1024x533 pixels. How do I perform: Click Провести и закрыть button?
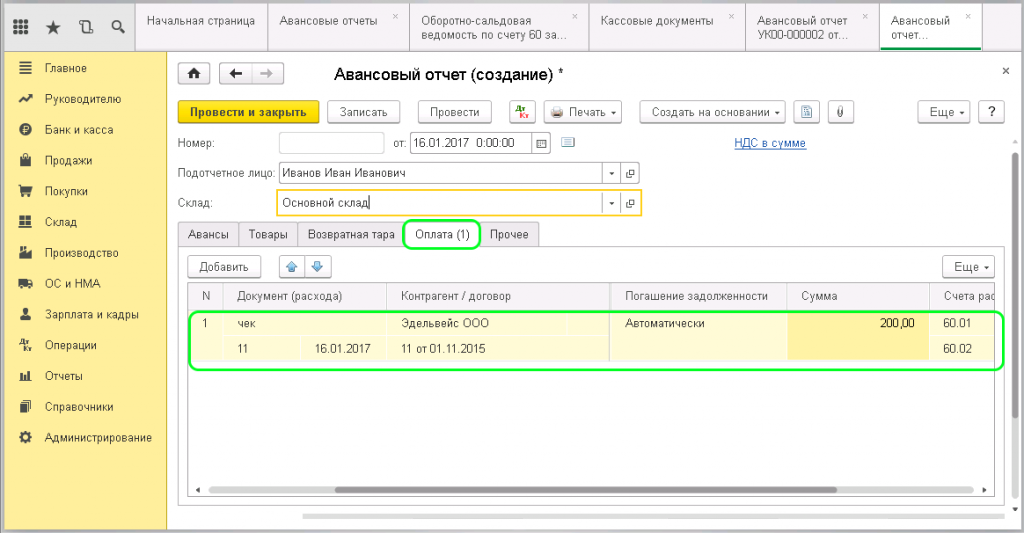pos(248,112)
